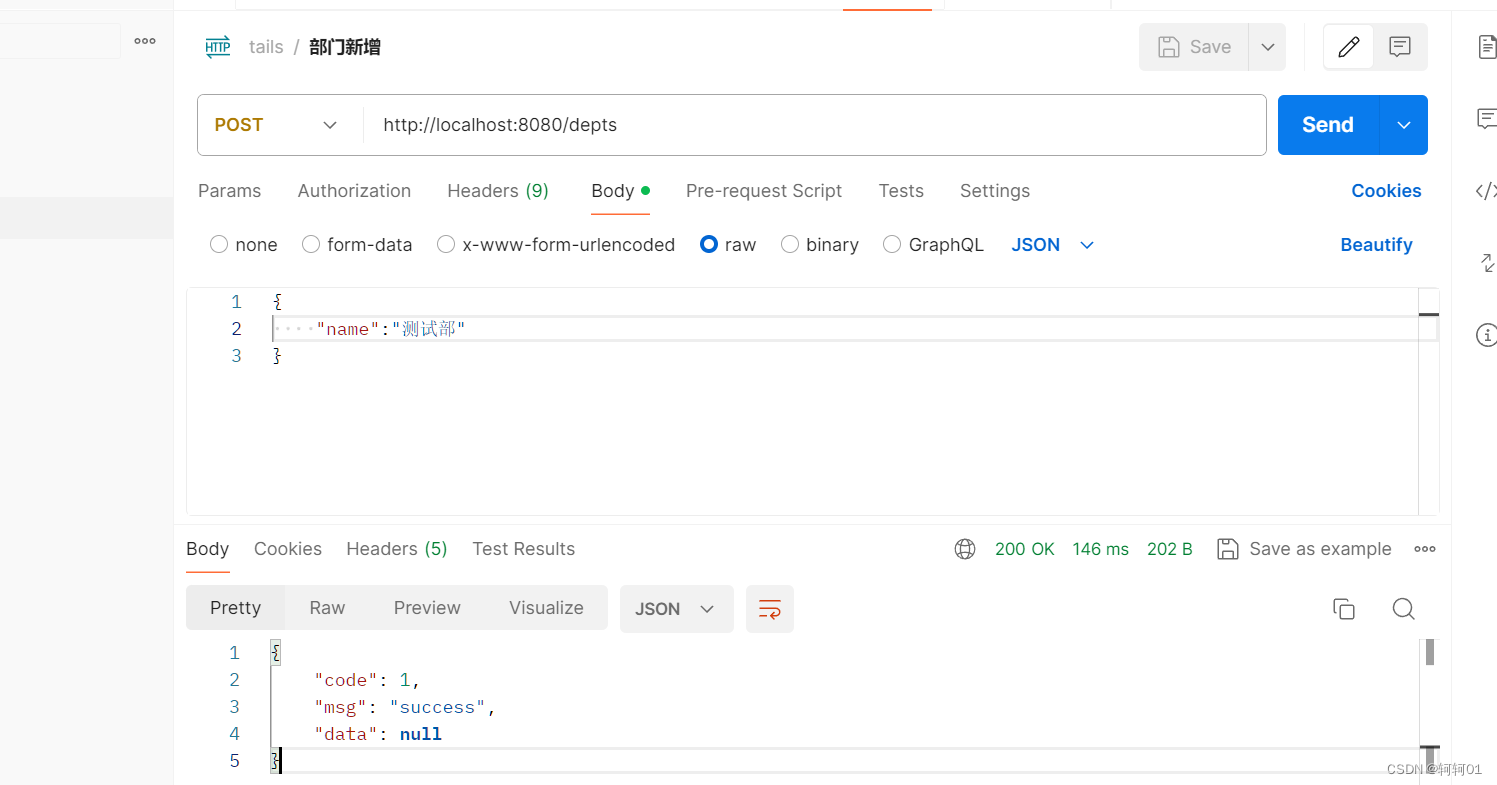Click the 200 OK status text

1025,549
